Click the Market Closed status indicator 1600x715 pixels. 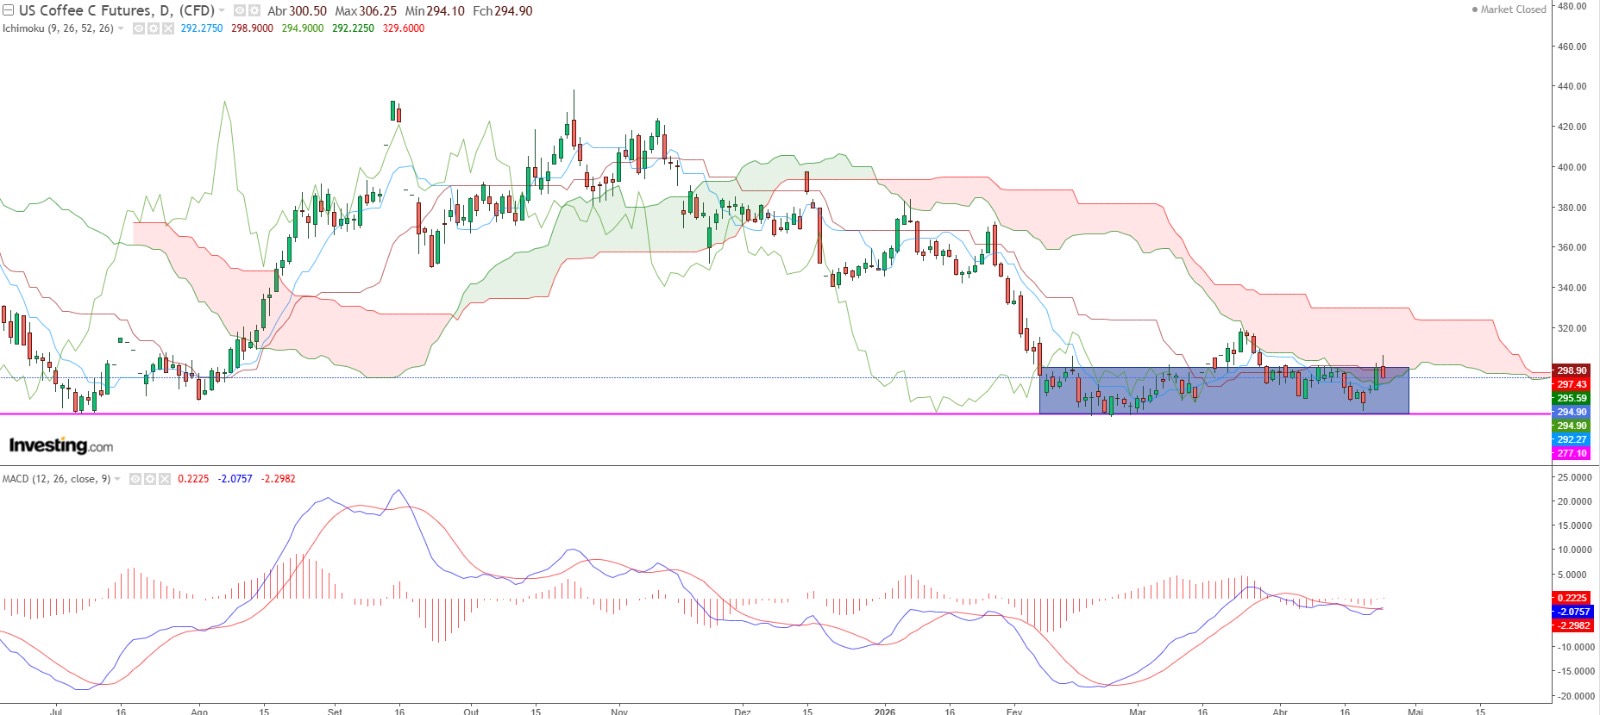[x=1509, y=10]
